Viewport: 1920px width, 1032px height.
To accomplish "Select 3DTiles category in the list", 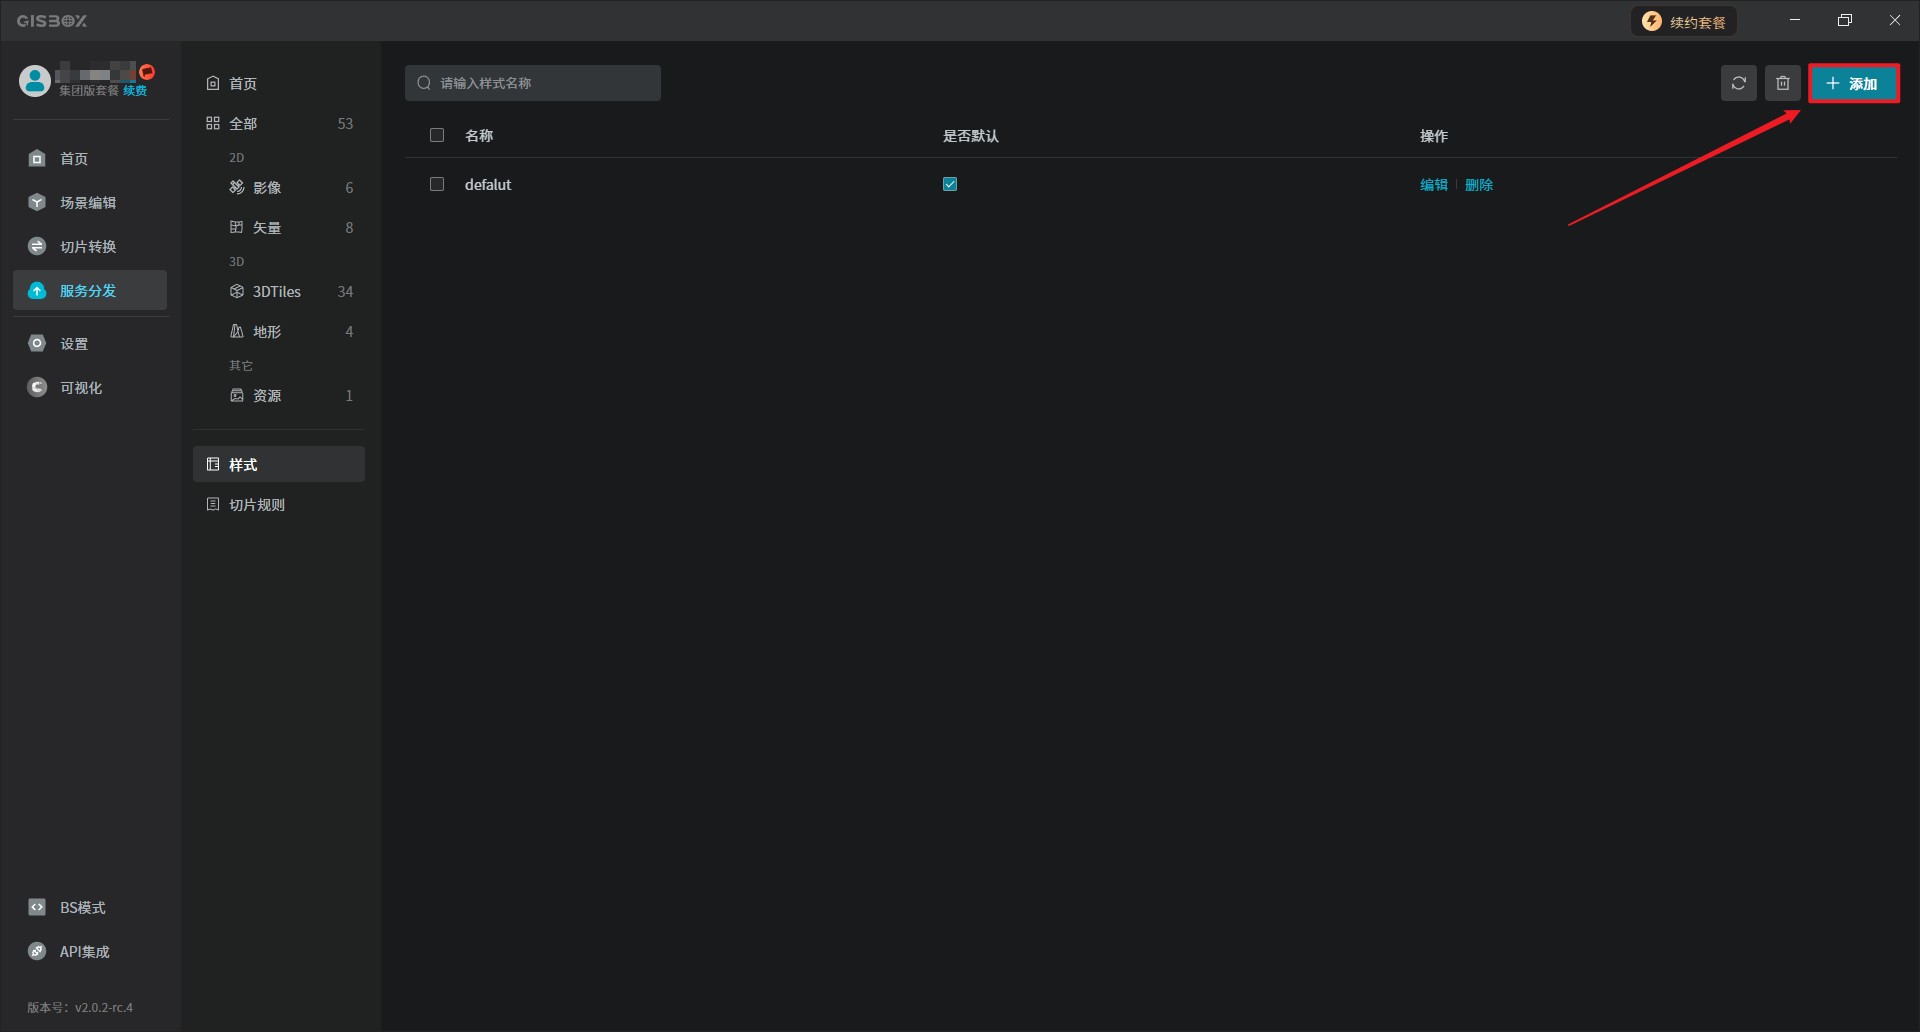I will (277, 292).
